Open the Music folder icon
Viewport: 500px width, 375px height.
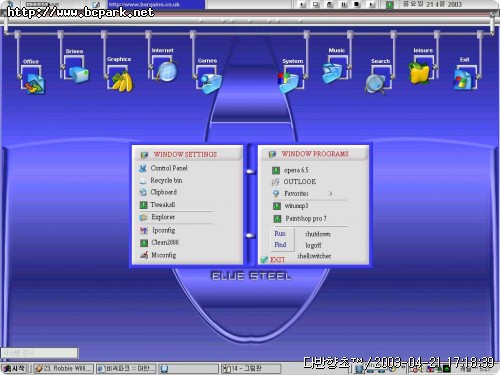332,72
